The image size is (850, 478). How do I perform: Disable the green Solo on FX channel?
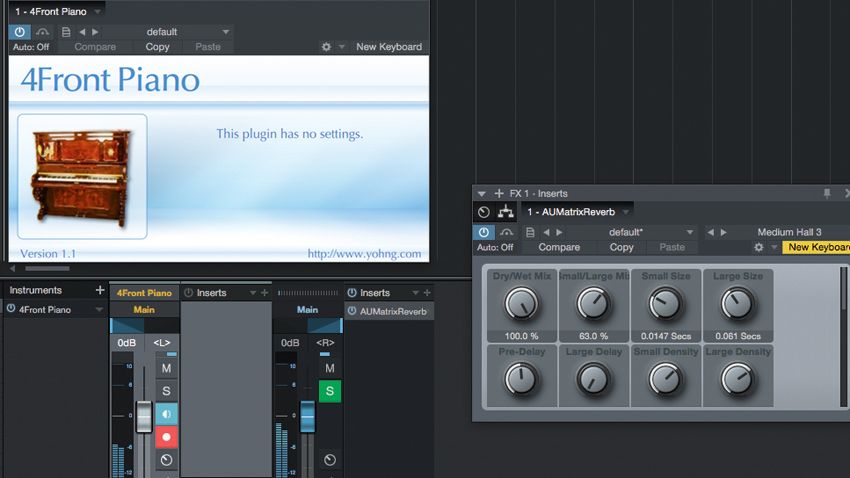coord(330,391)
